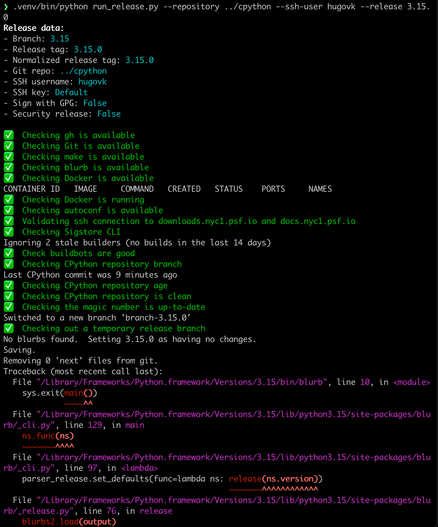Select the checkmark for 'Checking autoconf is available'

[x=9, y=210]
